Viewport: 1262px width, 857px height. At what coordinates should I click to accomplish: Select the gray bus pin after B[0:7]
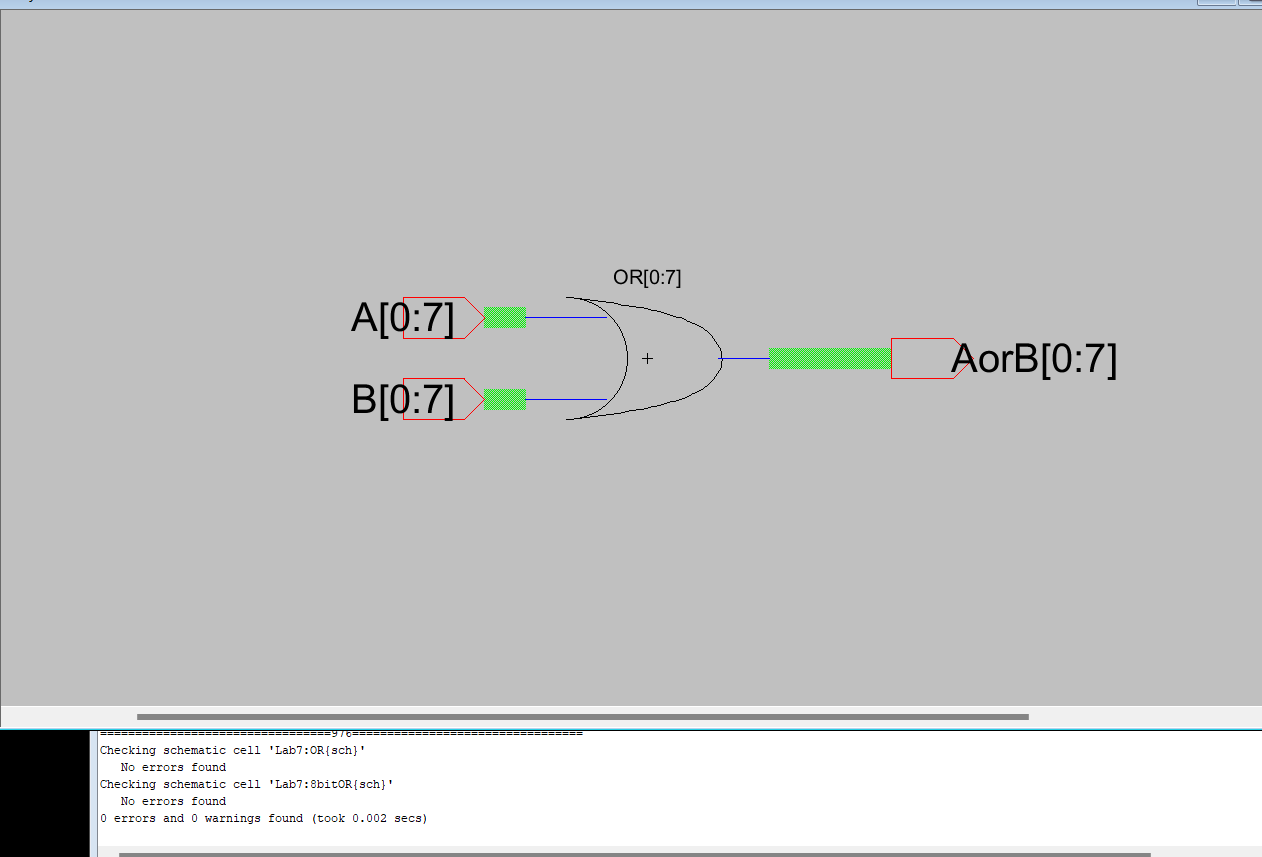[x=505, y=399]
